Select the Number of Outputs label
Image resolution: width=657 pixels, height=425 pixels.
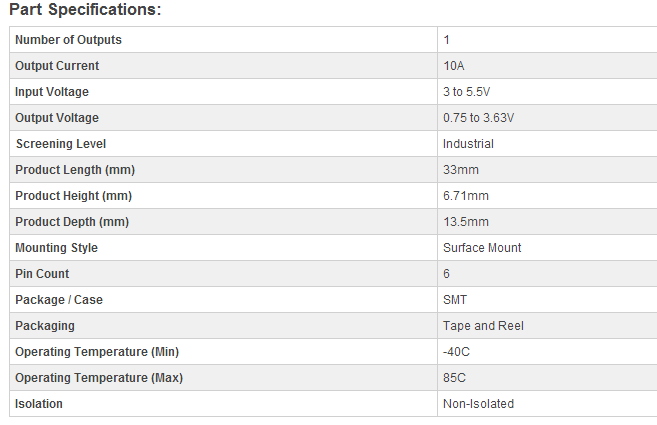68,40
